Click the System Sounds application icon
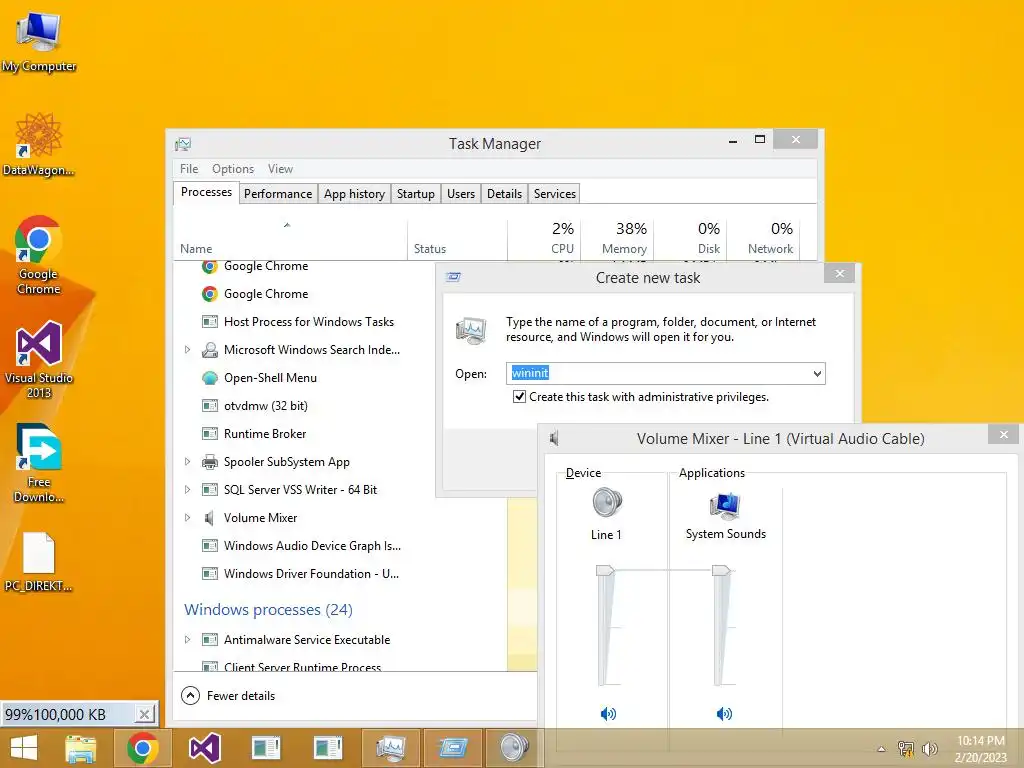The image size is (1024, 768). point(725,505)
